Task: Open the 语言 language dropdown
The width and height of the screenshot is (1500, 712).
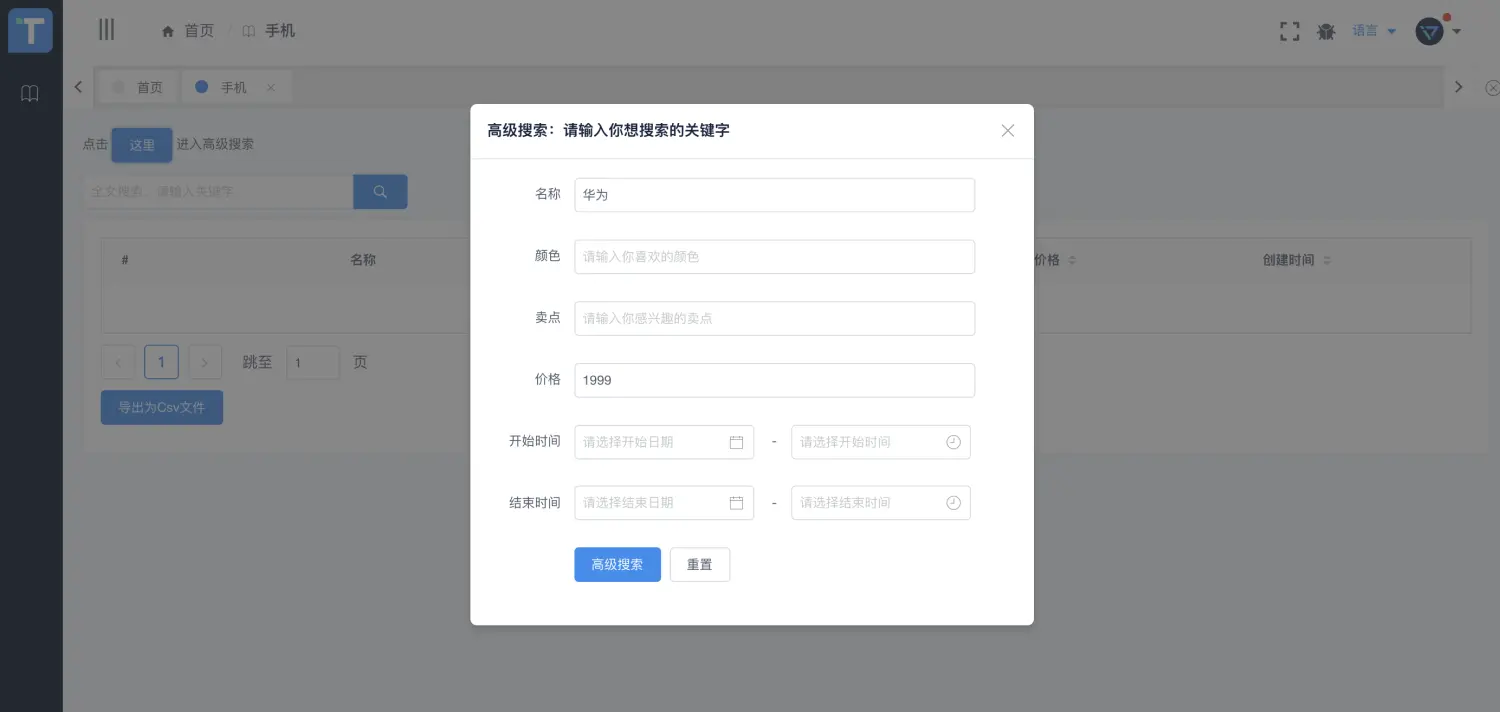Action: (x=1374, y=31)
